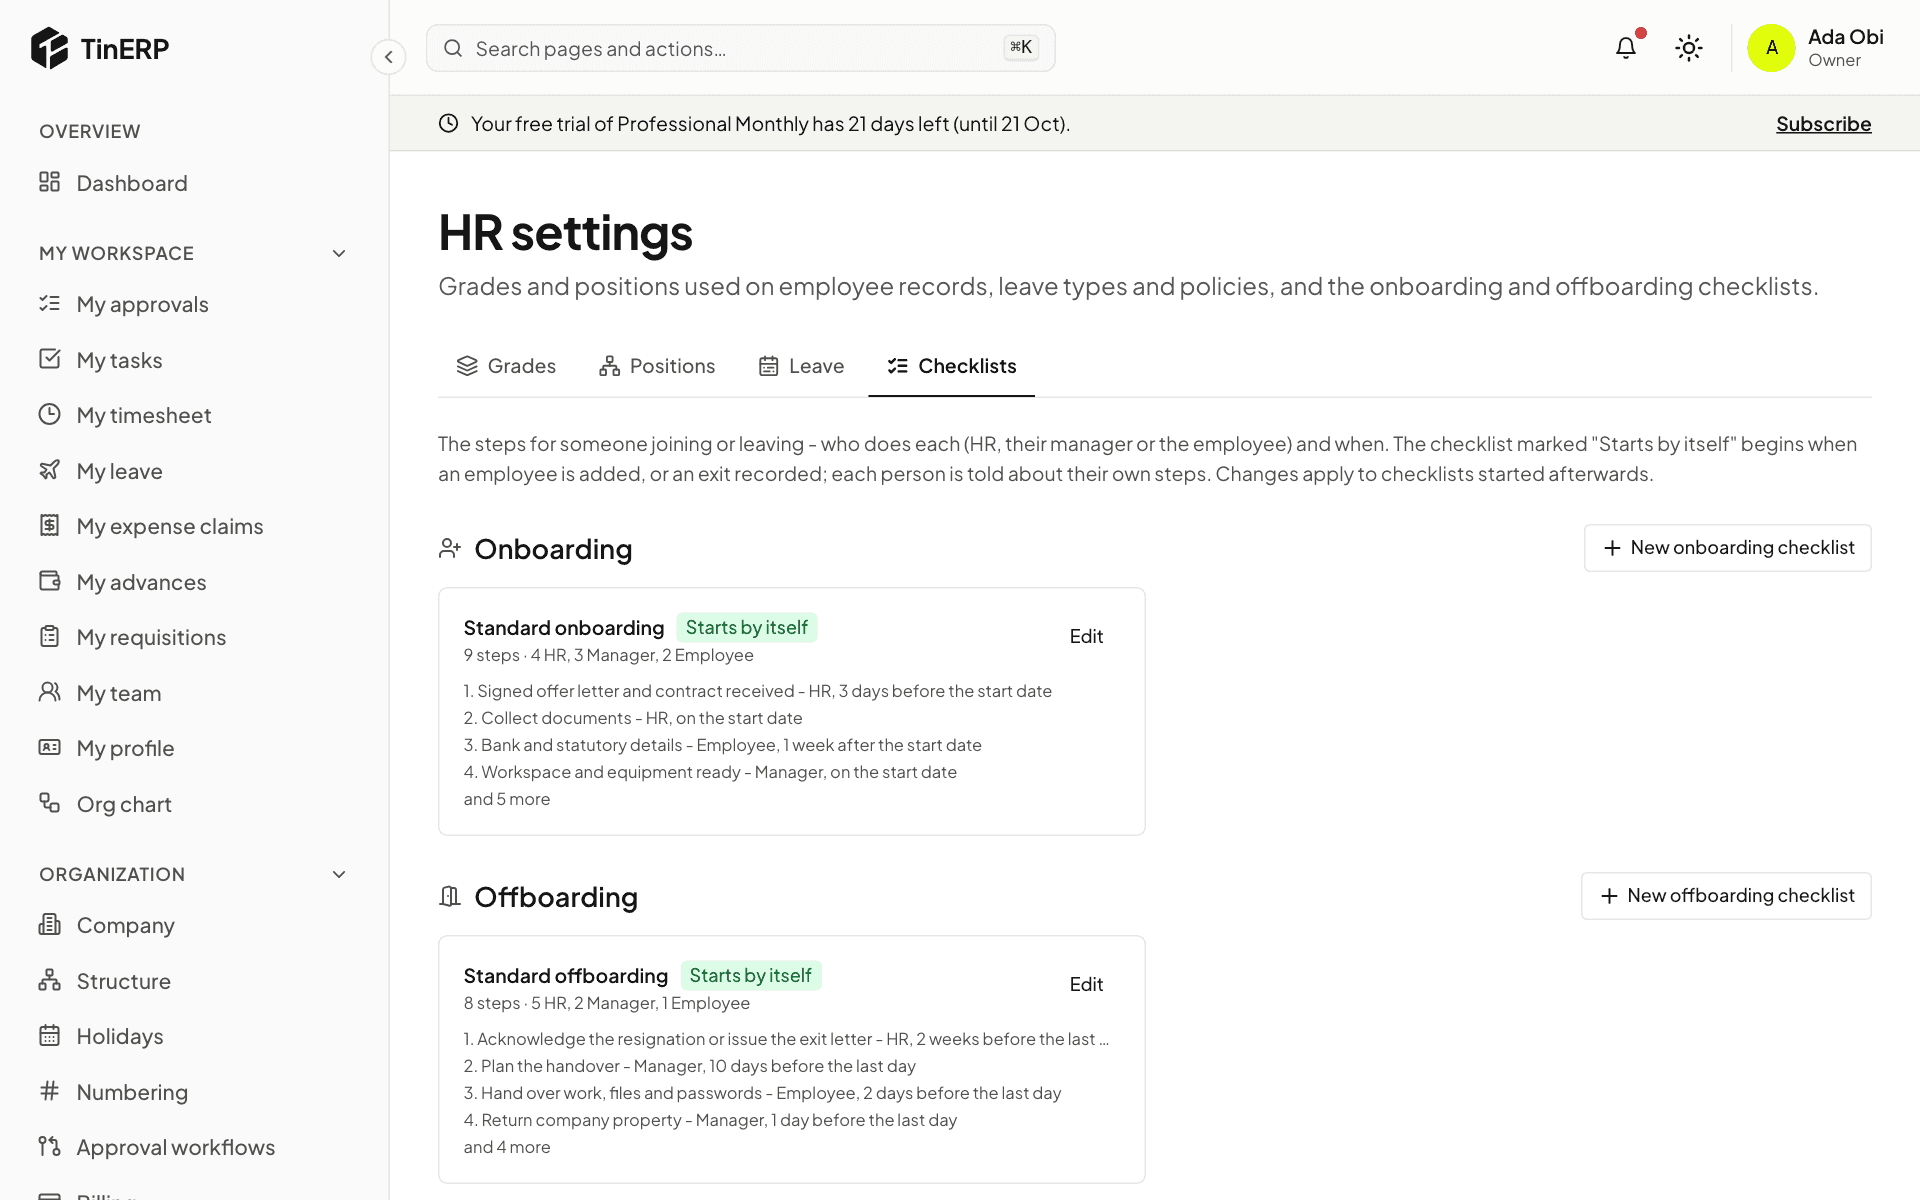Toggle the light/dark theme sun icon
The width and height of the screenshot is (1920, 1200).
[1689, 48]
